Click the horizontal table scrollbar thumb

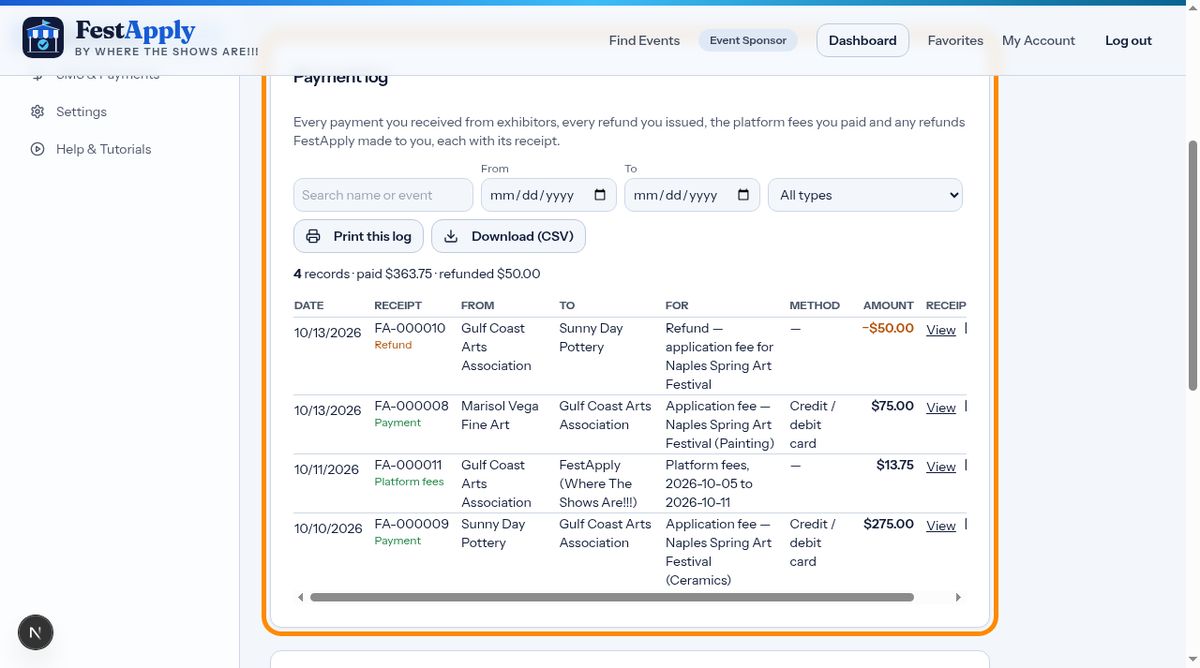(612, 597)
